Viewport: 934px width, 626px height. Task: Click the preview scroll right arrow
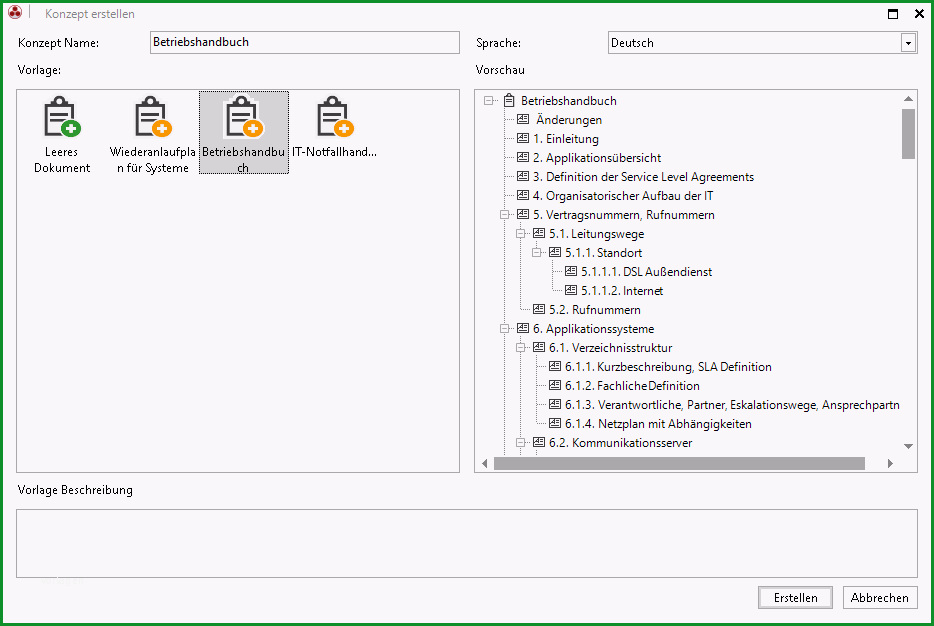pyautogui.click(x=891, y=463)
